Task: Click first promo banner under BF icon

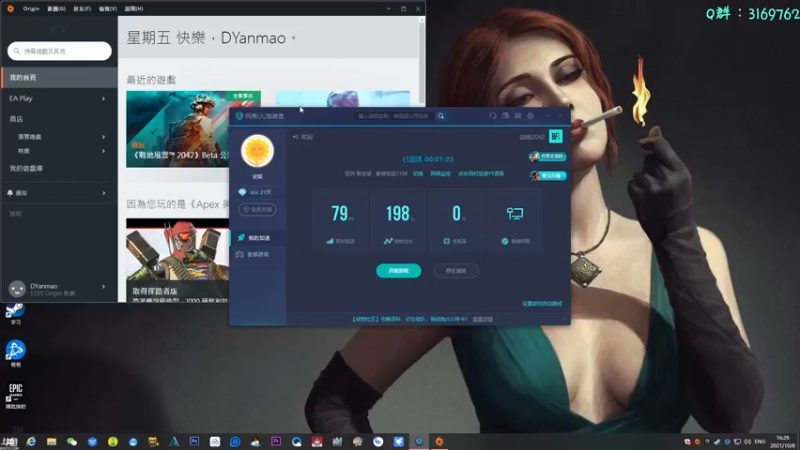Action: pos(547,156)
